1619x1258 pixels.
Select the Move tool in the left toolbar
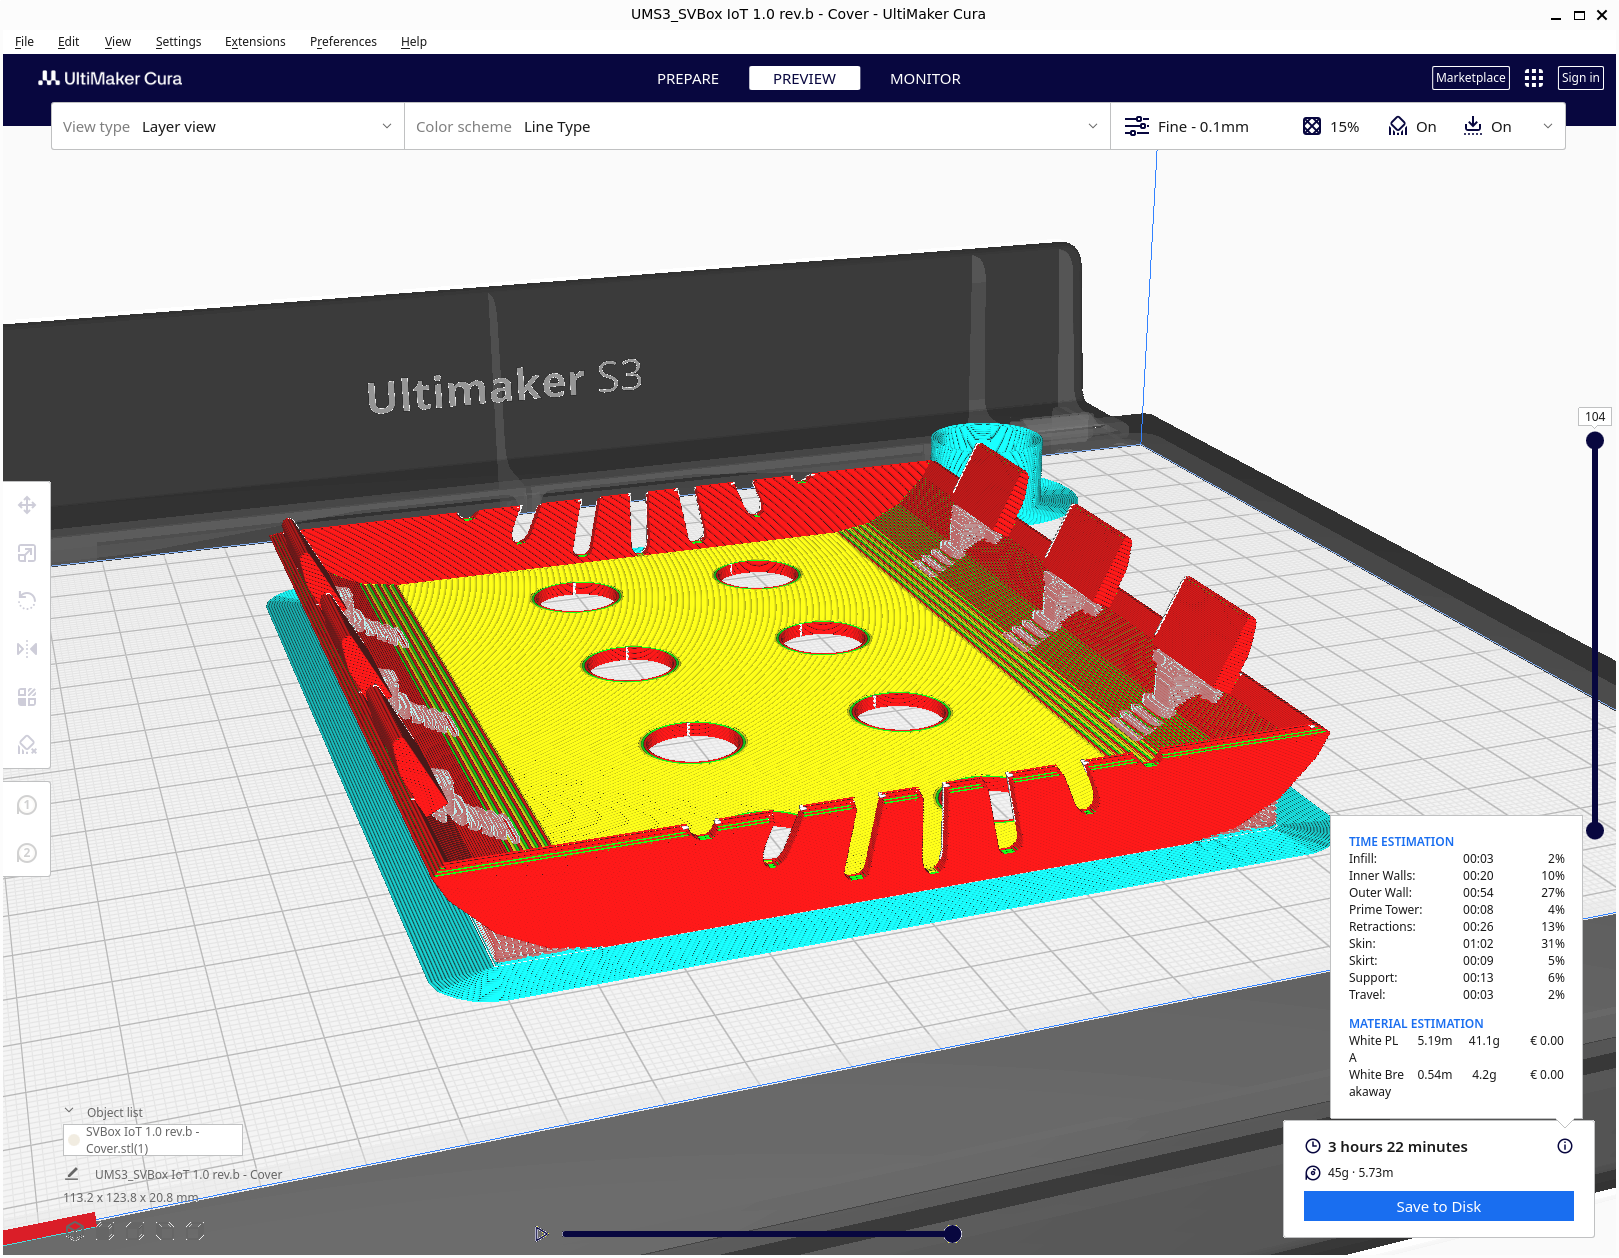click(x=27, y=505)
